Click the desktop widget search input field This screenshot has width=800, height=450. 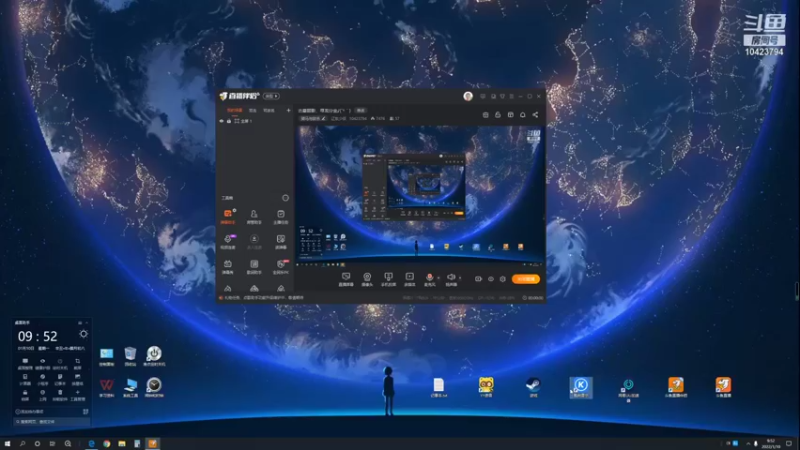pos(52,422)
